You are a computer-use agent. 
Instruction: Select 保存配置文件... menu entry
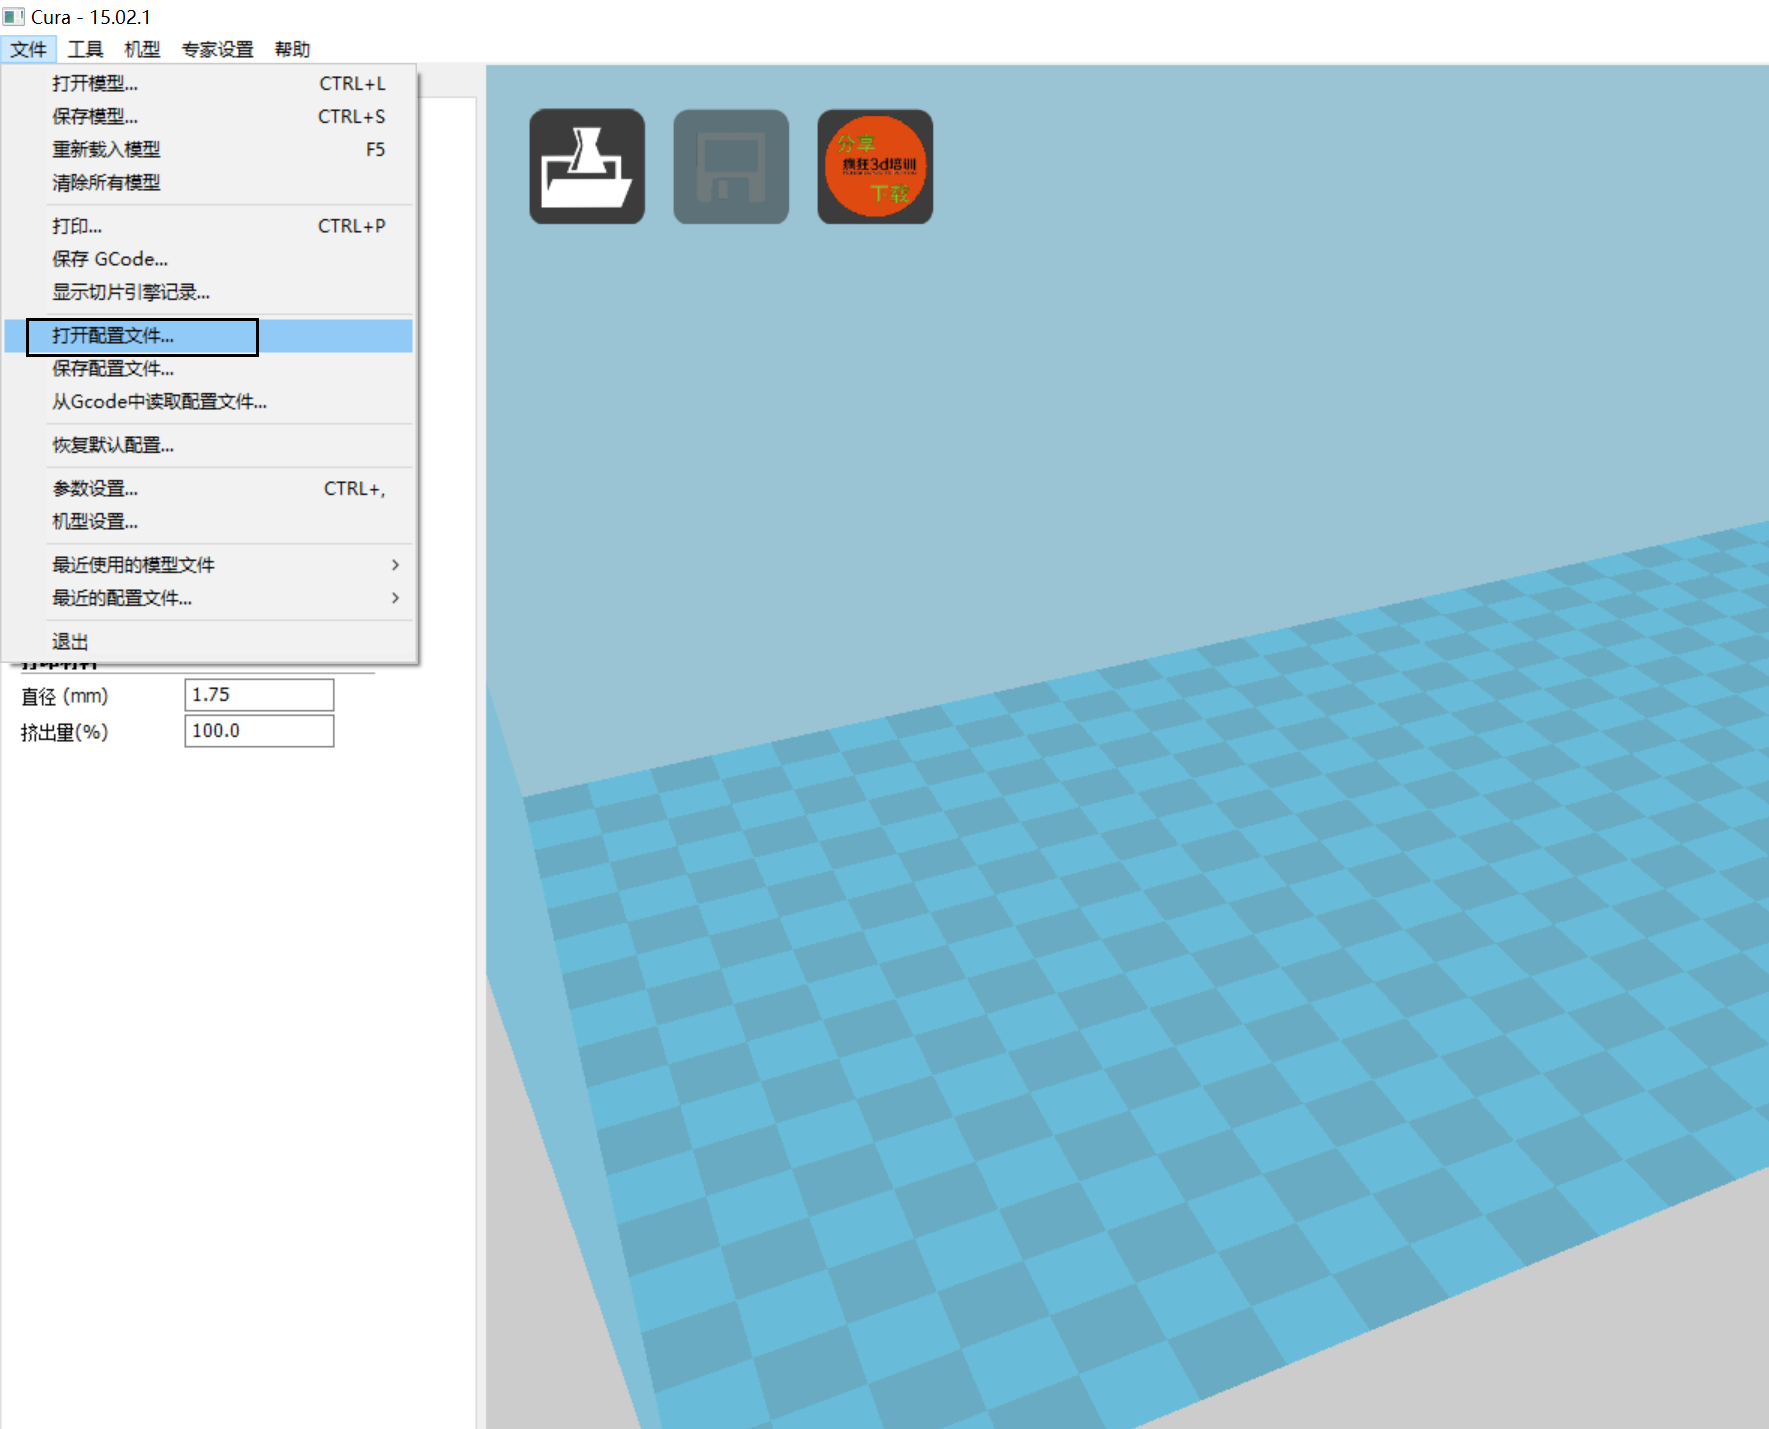[x=209, y=369]
